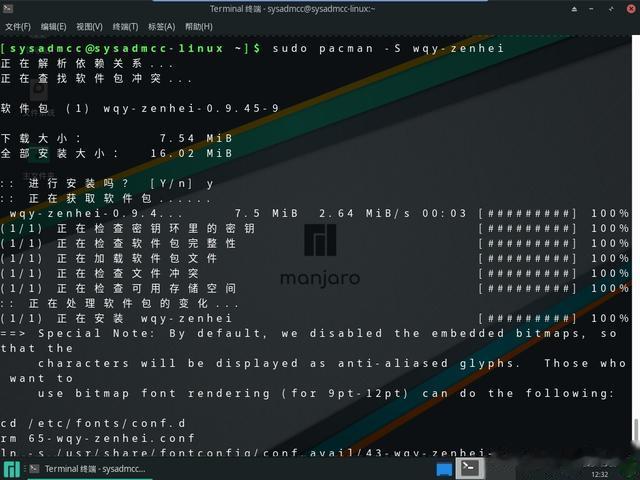Click 100% on '正在检查可用存储空间' row

click(610, 289)
